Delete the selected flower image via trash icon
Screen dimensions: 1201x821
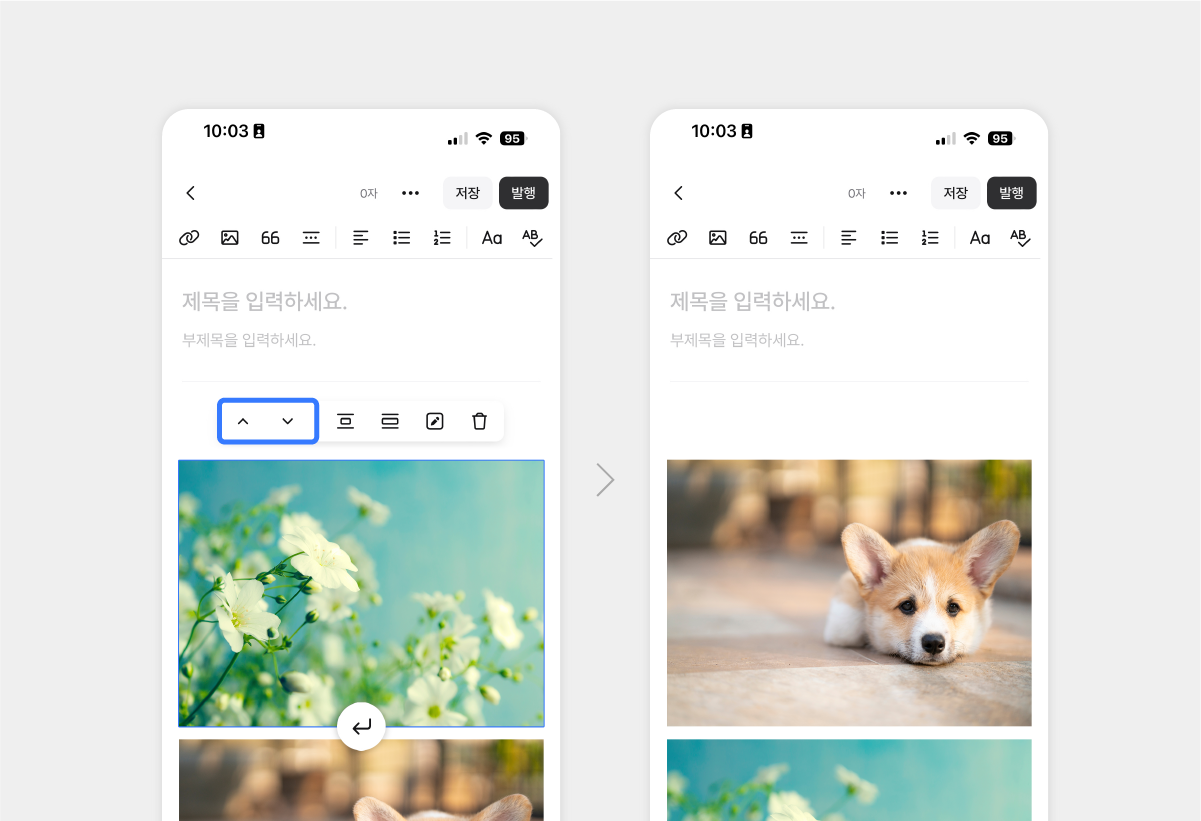480,421
